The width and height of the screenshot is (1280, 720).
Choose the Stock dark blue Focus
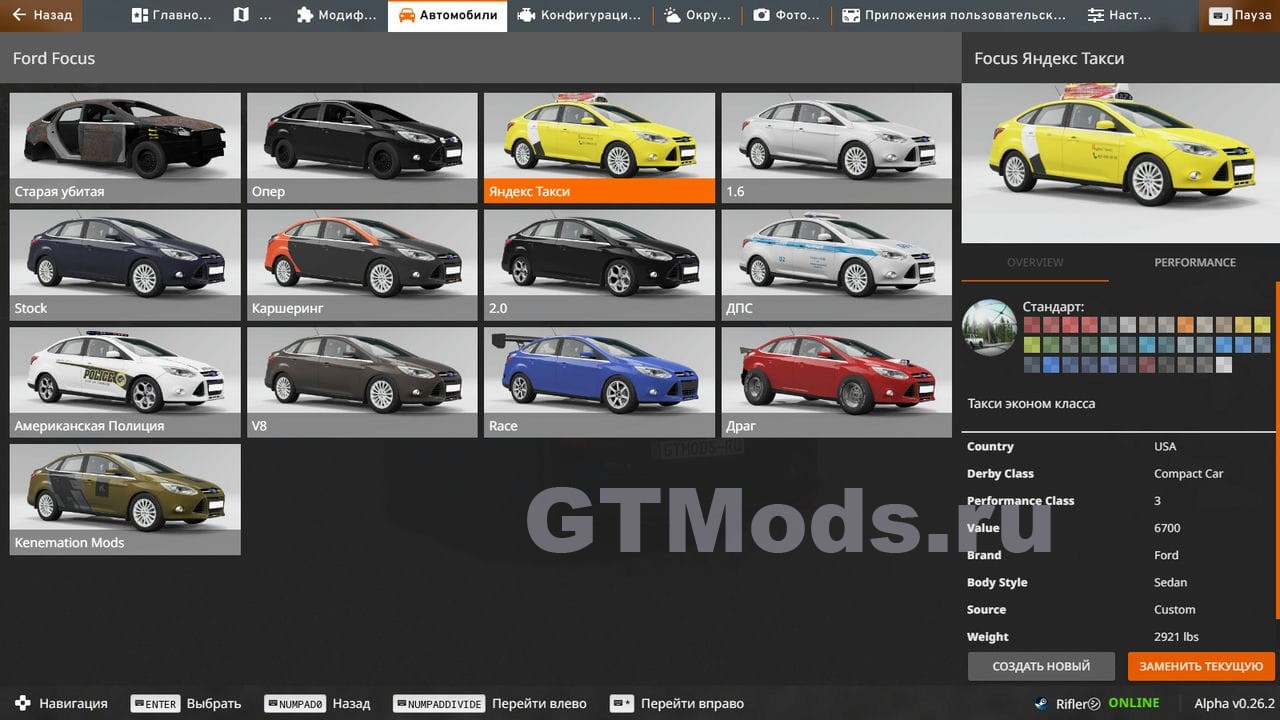[125, 265]
